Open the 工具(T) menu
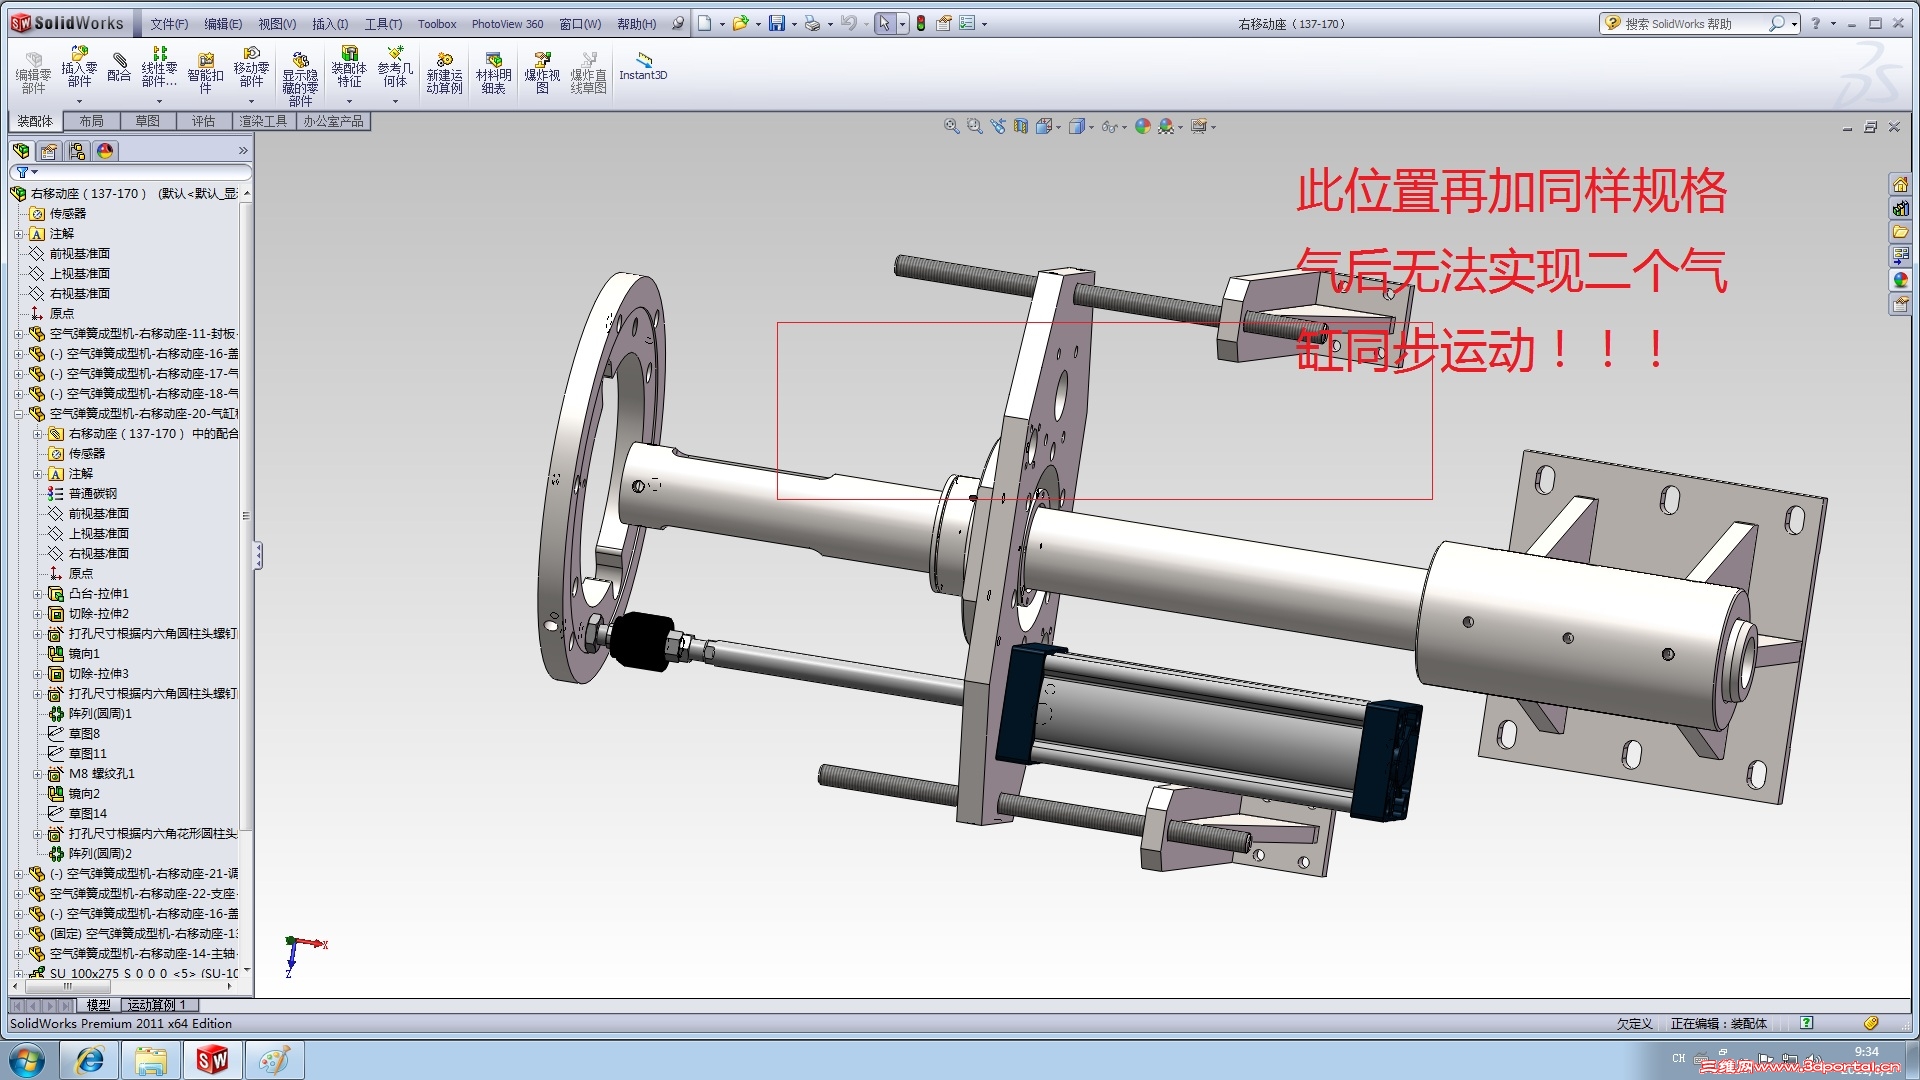The height and width of the screenshot is (1080, 1920). 382,24
